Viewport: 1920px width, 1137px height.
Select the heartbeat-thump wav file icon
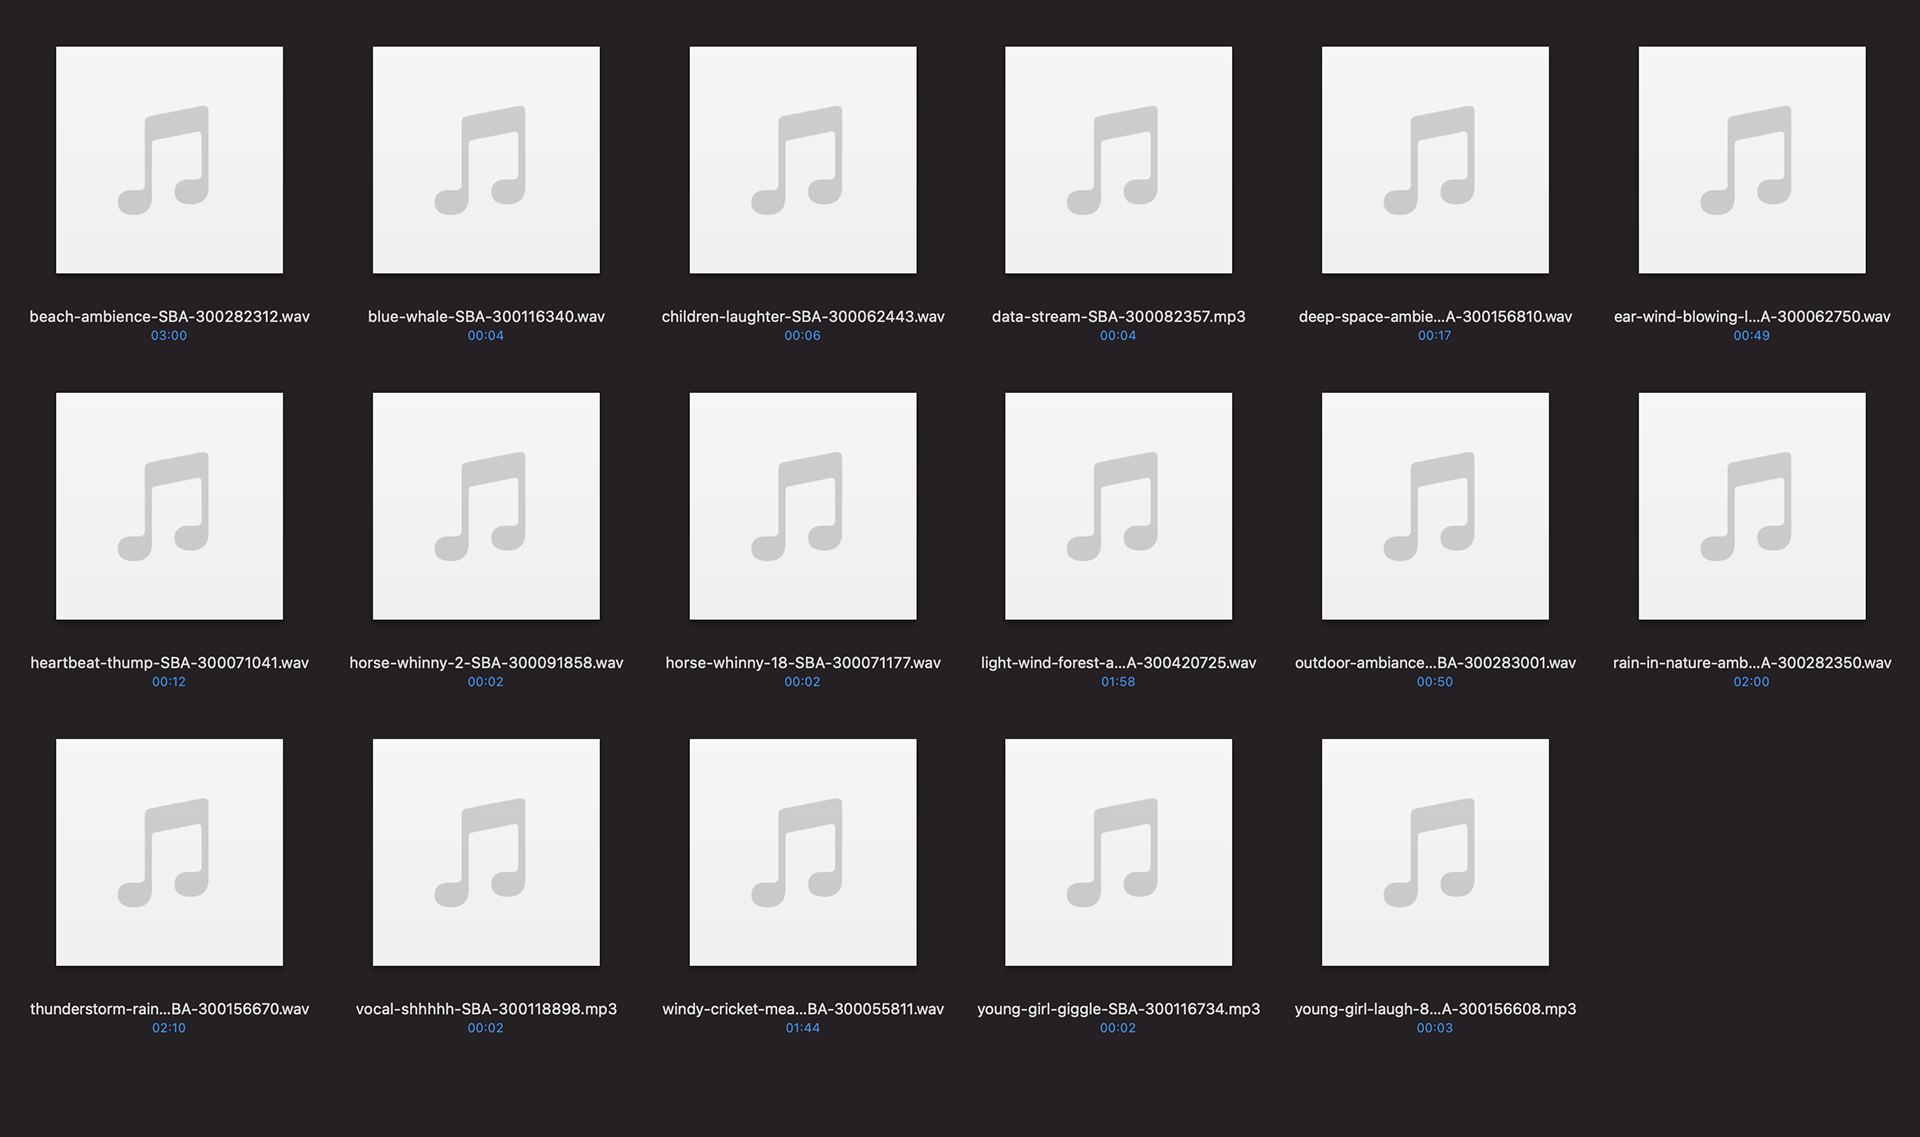[169, 506]
